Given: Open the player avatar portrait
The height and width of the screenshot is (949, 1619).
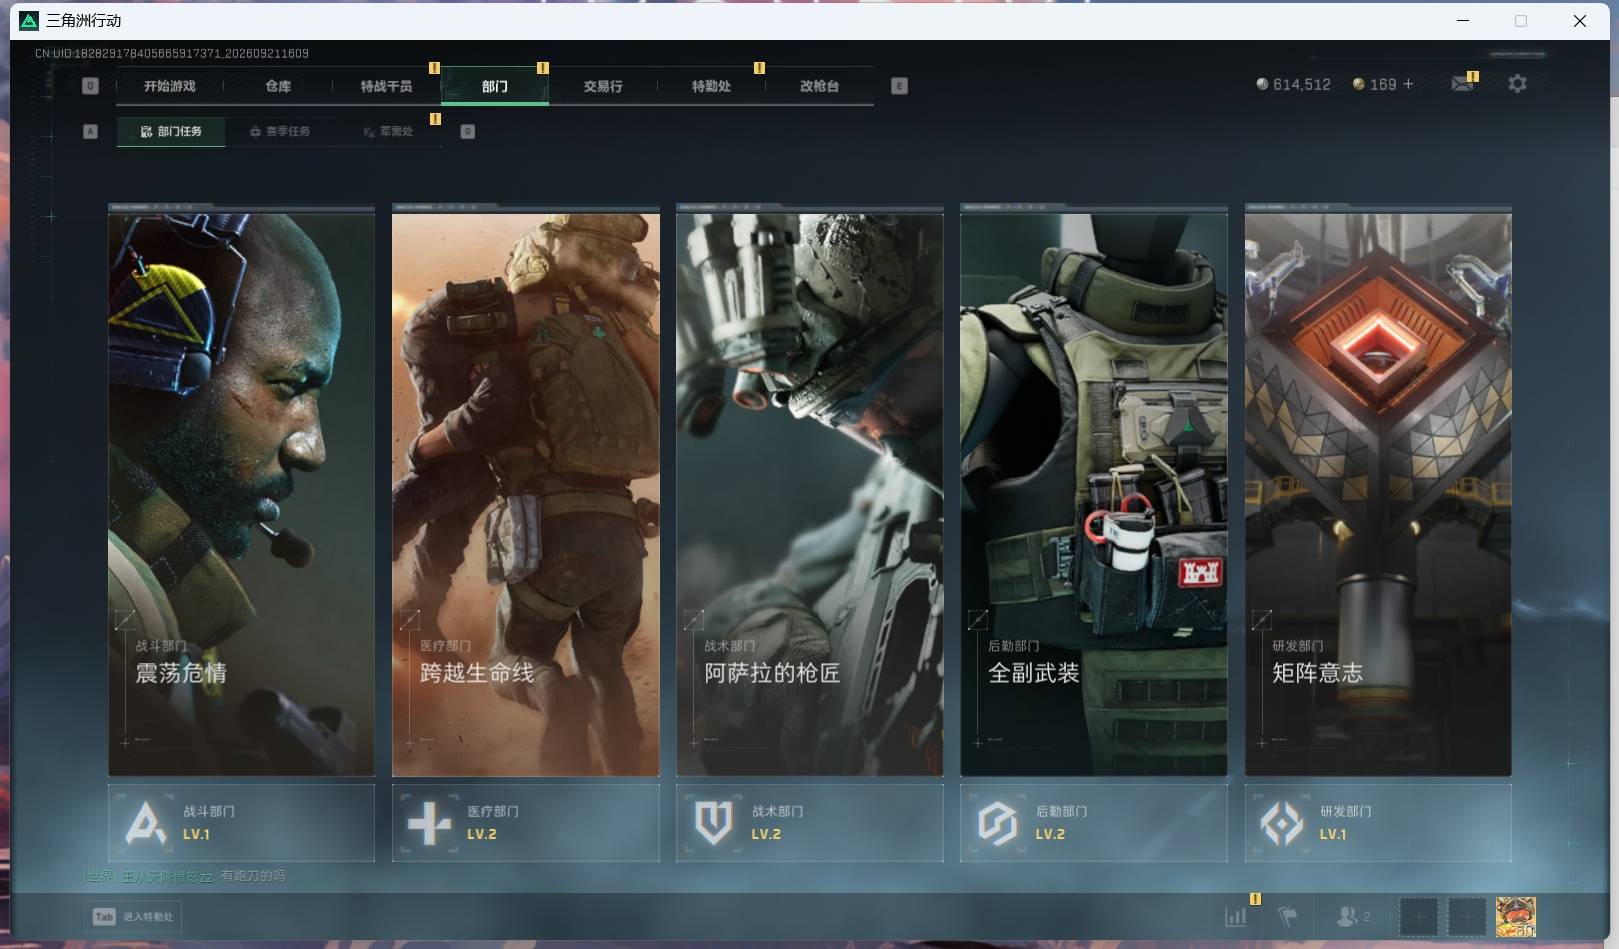Looking at the screenshot, I should 1515,916.
